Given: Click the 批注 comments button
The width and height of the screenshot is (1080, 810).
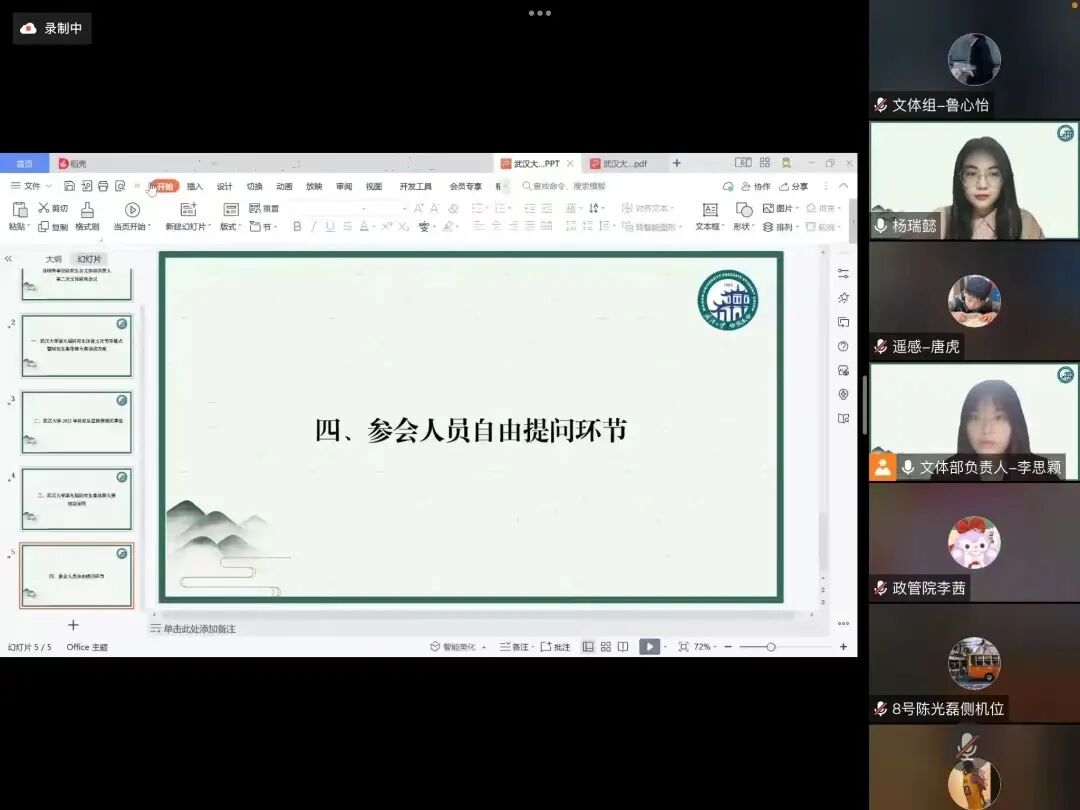Looking at the screenshot, I should (555, 647).
